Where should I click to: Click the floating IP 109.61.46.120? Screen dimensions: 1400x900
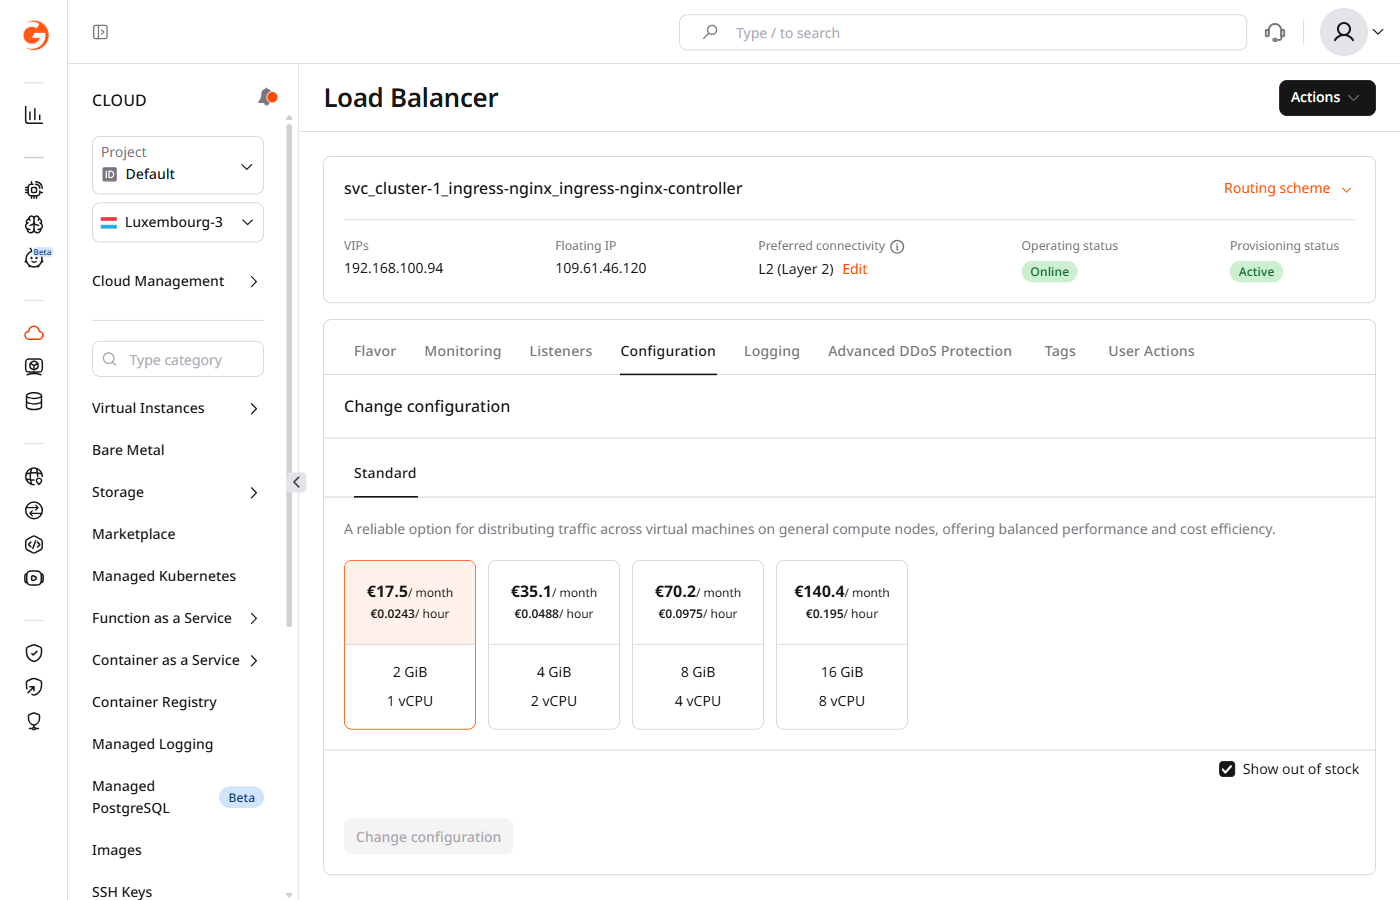click(x=601, y=268)
